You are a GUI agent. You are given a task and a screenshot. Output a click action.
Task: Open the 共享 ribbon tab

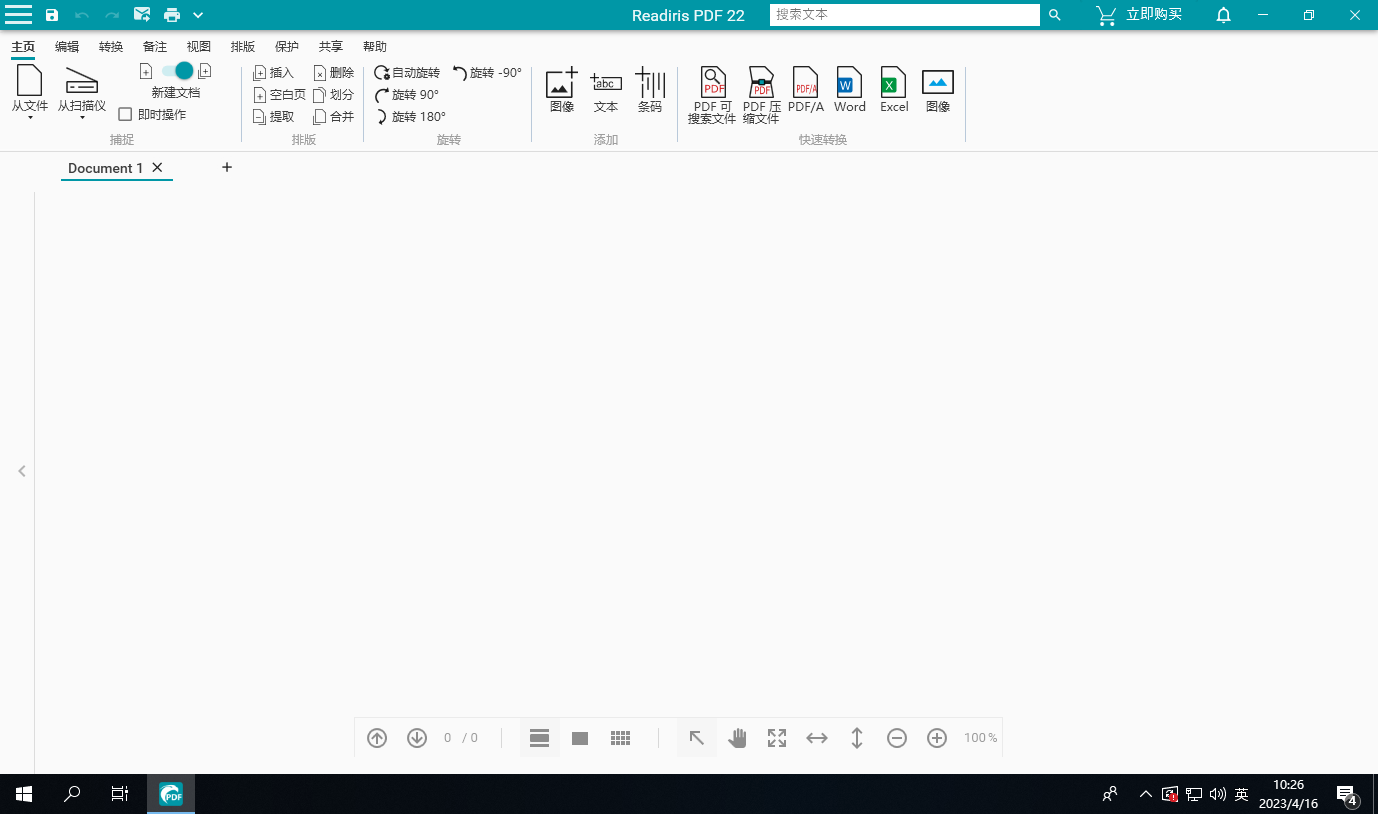pyautogui.click(x=331, y=46)
